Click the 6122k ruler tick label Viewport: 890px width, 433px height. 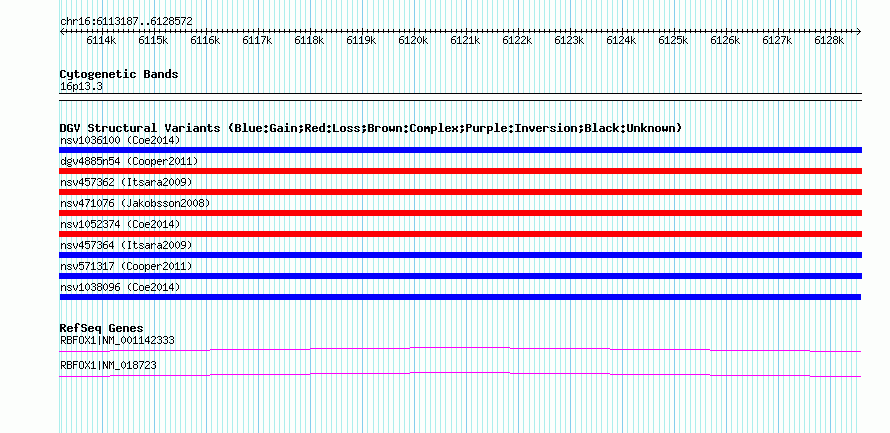pyautogui.click(x=517, y=41)
